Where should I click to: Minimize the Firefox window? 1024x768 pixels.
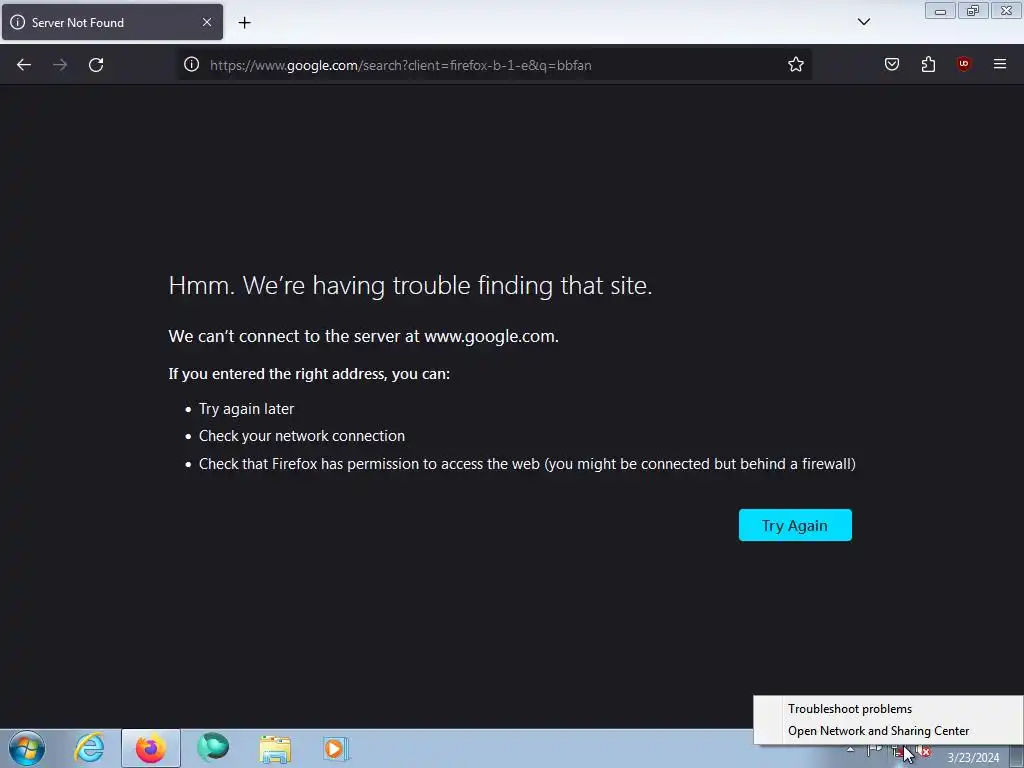(940, 11)
